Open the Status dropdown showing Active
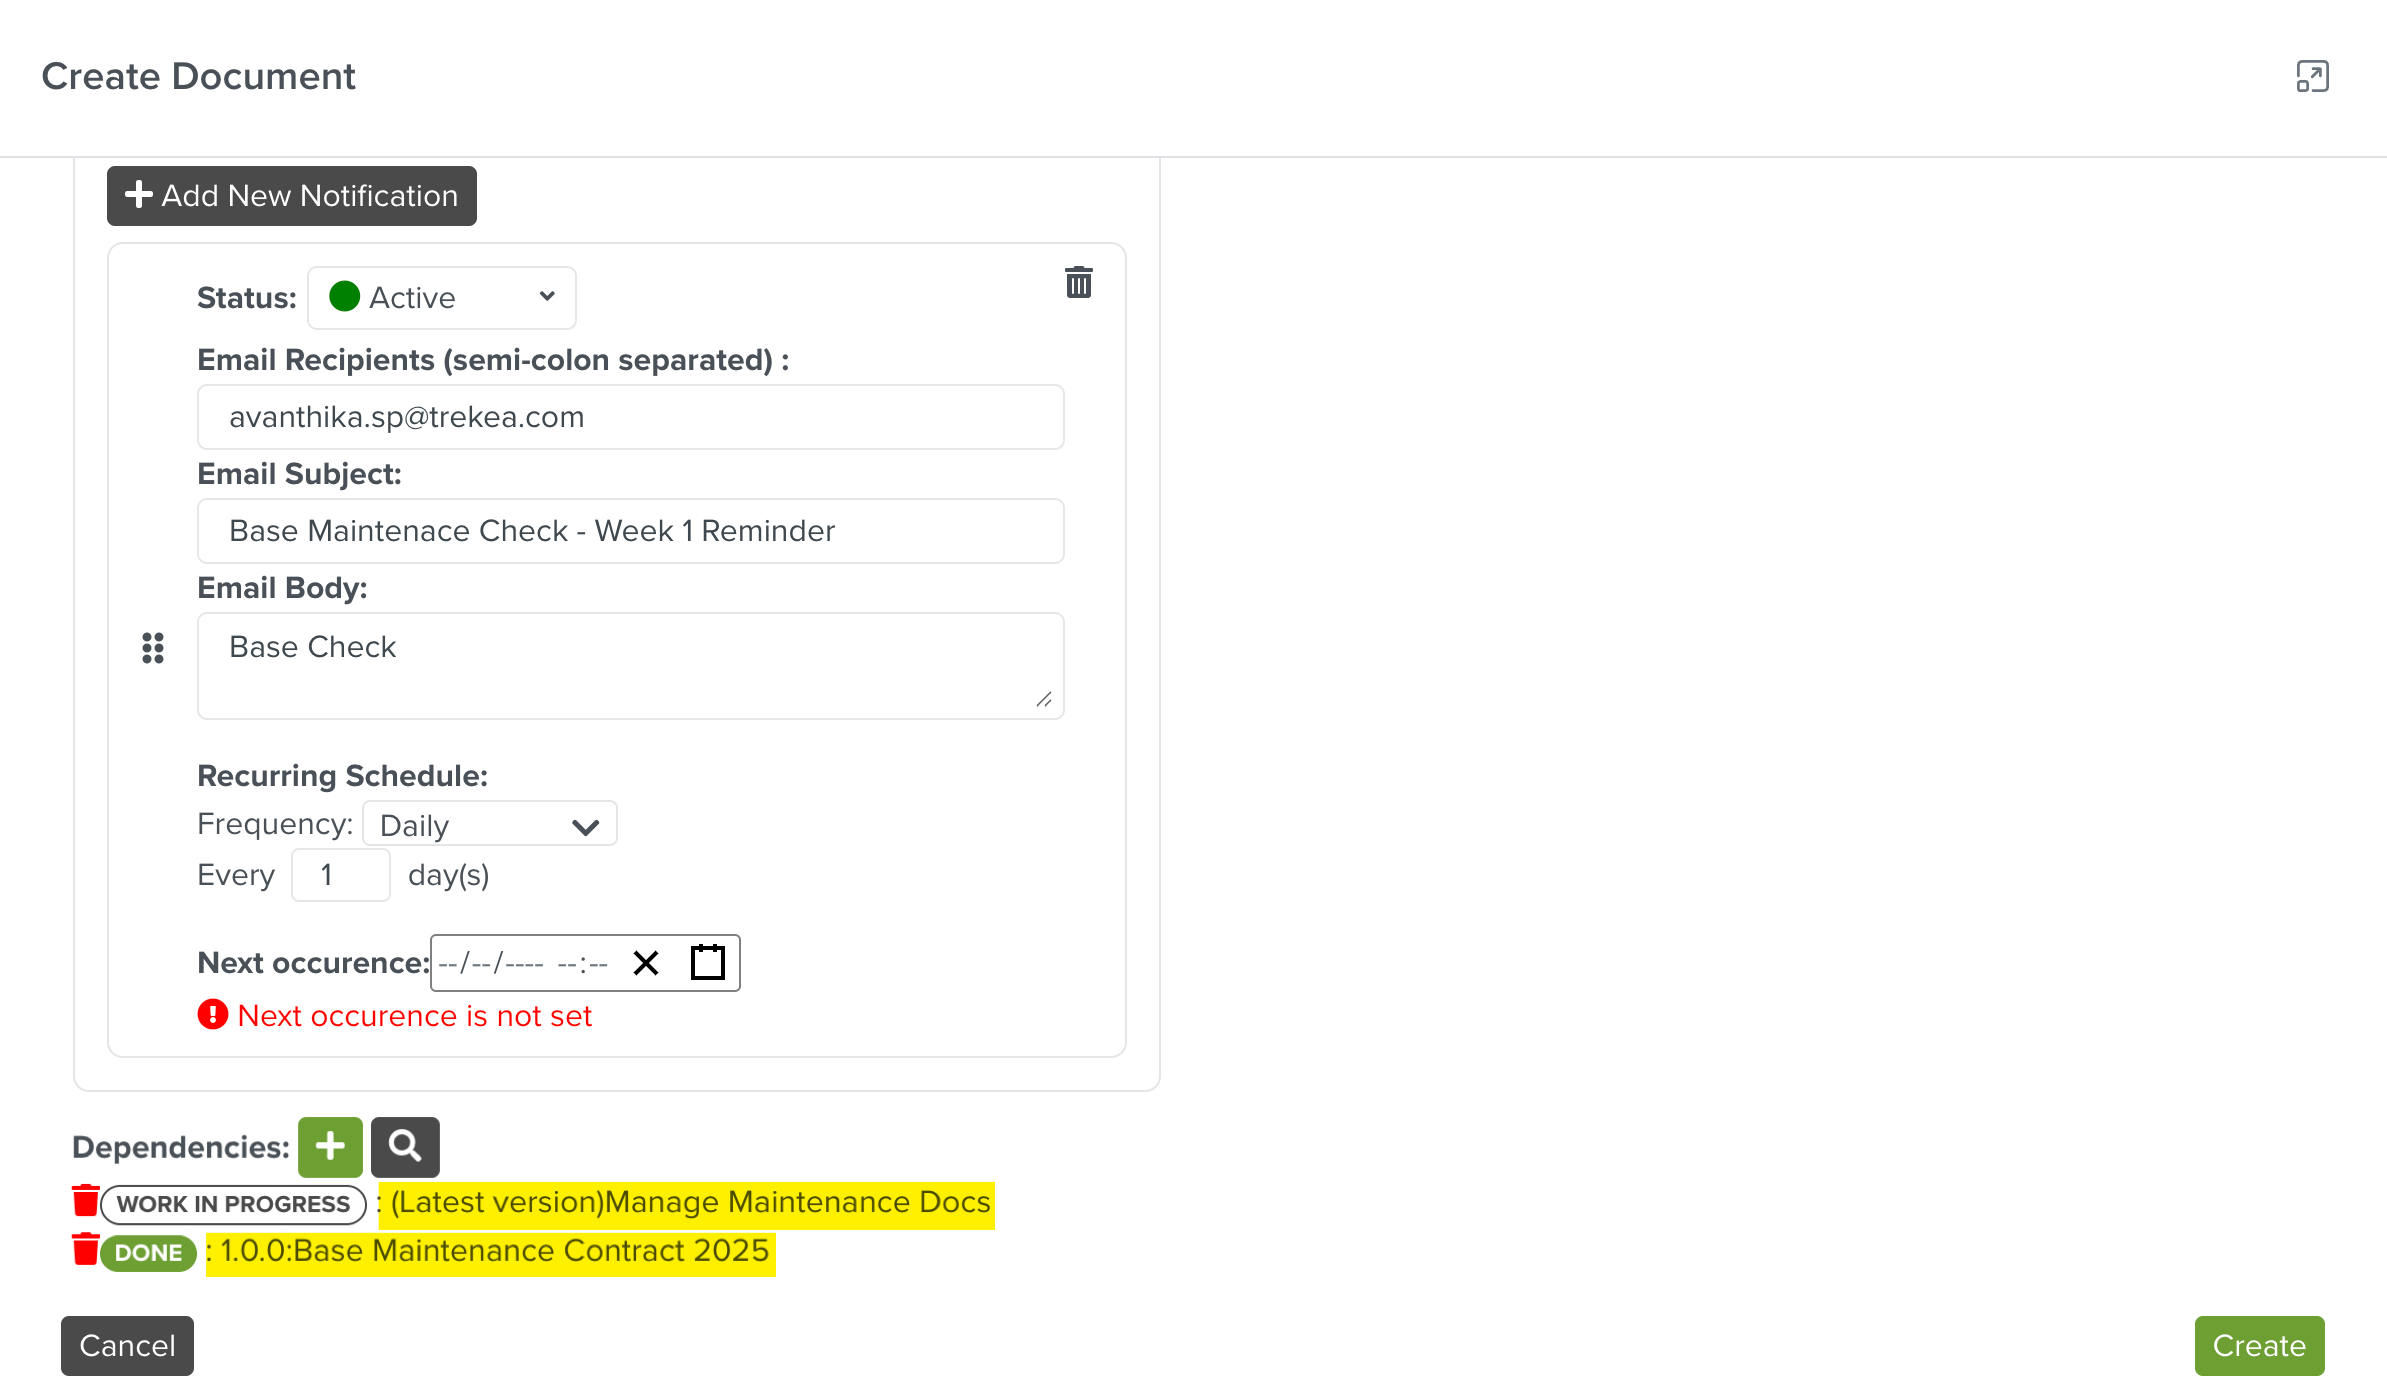 pyautogui.click(x=442, y=297)
